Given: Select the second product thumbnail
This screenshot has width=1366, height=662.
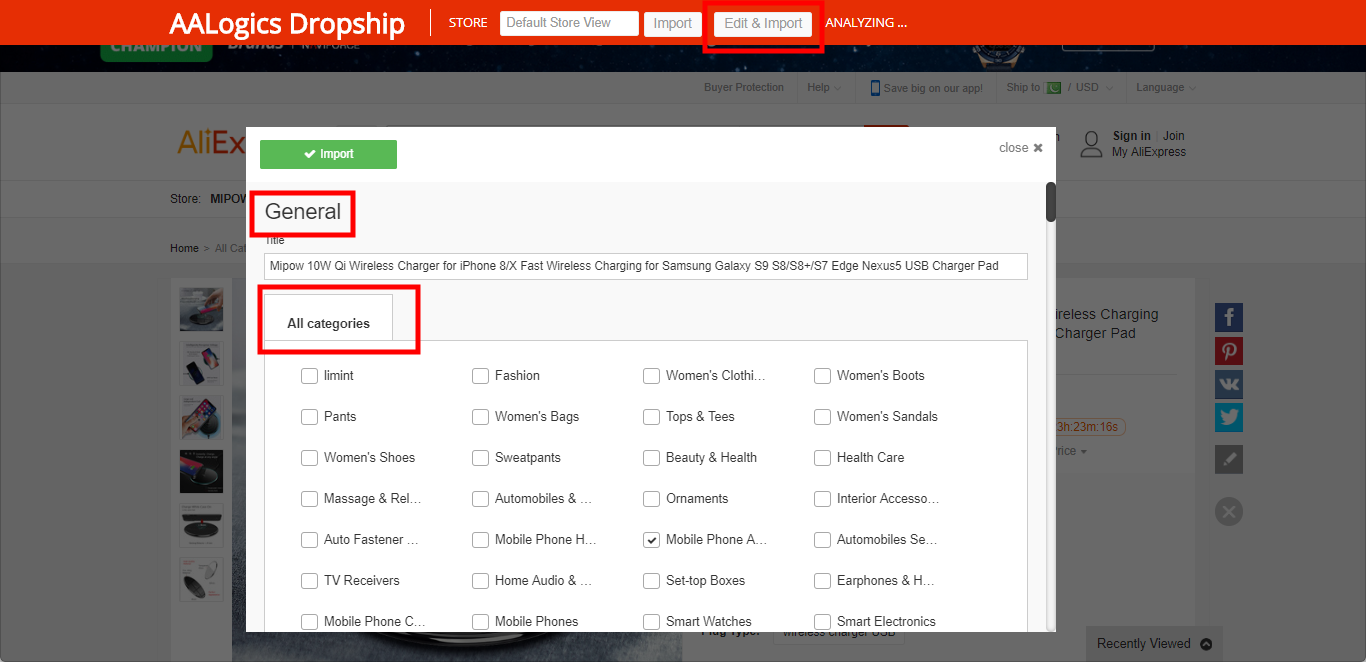Looking at the screenshot, I should tap(201, 363).
